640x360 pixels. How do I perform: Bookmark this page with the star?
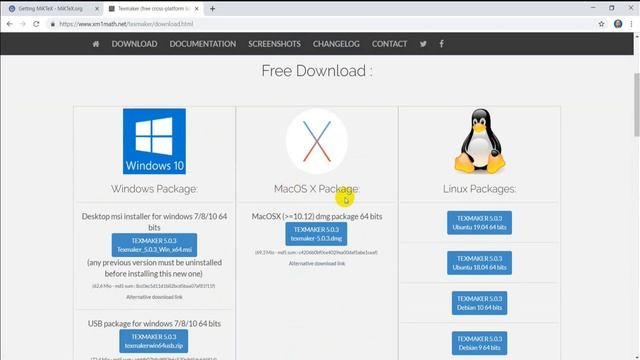click(x=601, y=24)
